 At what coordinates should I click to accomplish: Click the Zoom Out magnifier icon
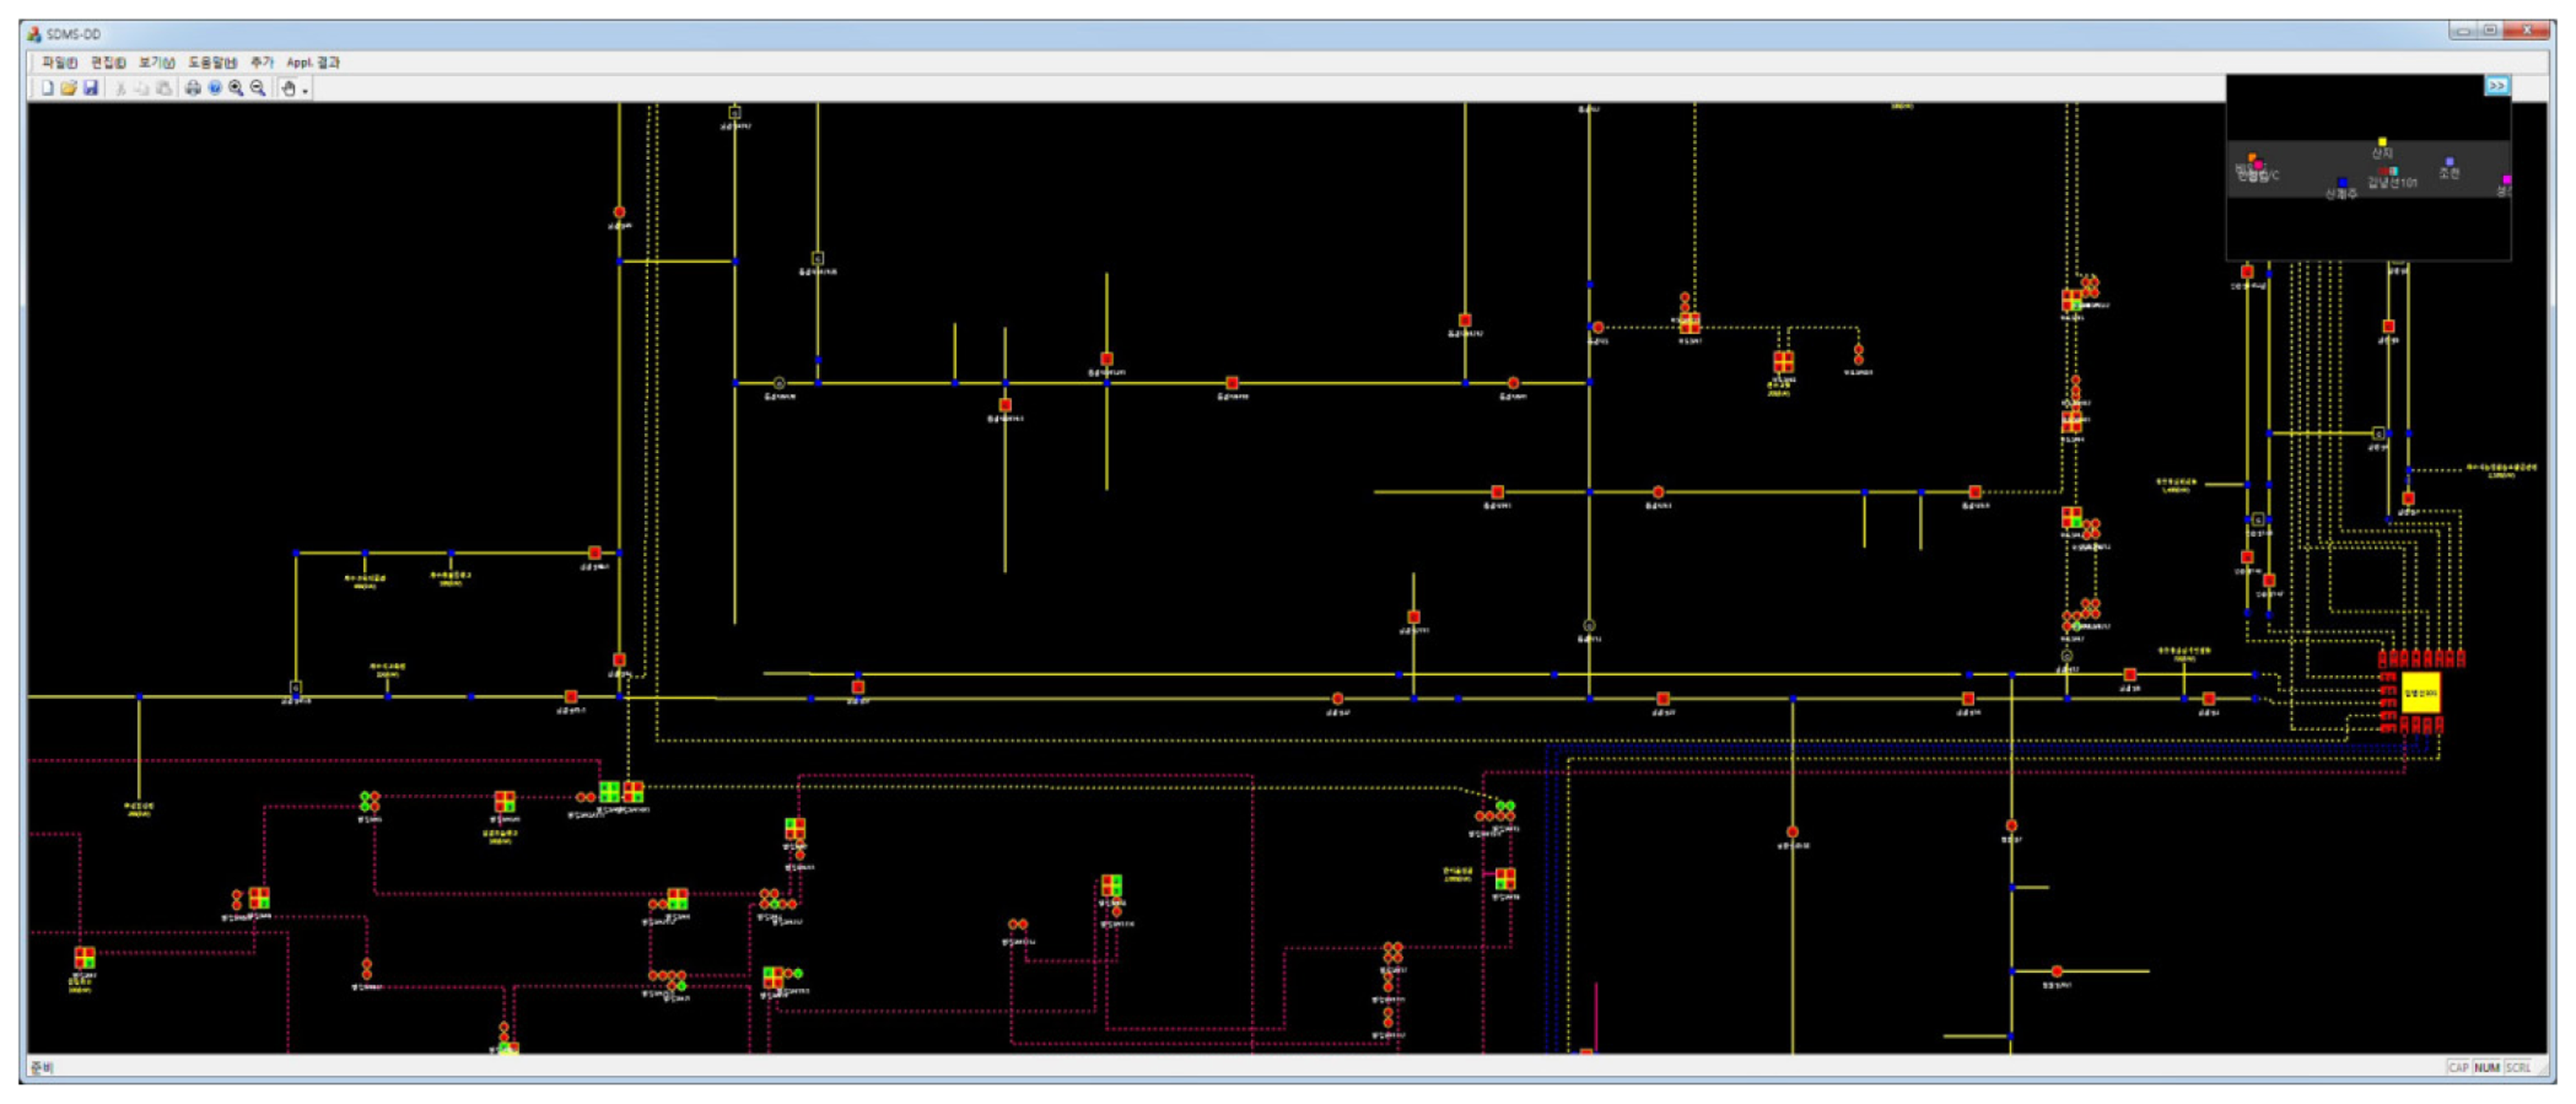click(x=258, y=88)
